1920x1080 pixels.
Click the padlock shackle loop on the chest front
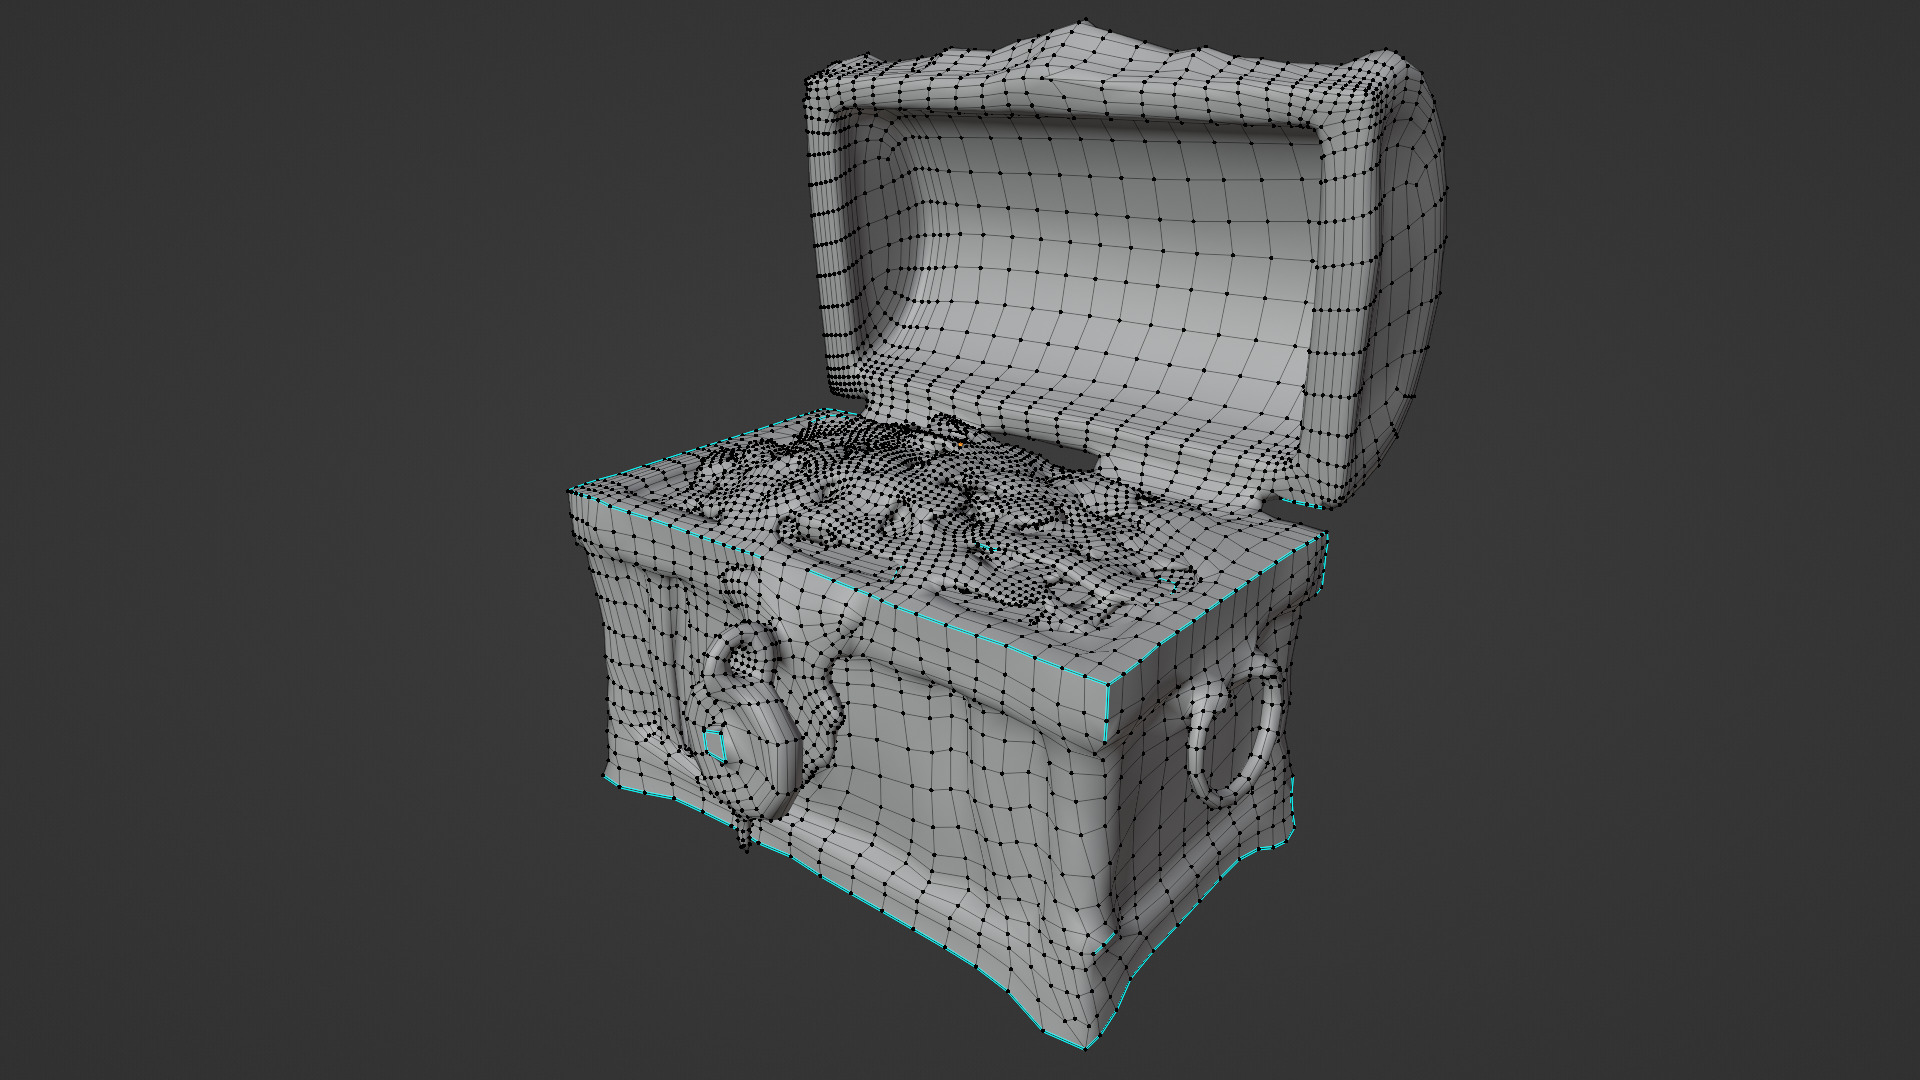(x=741, y=656)
